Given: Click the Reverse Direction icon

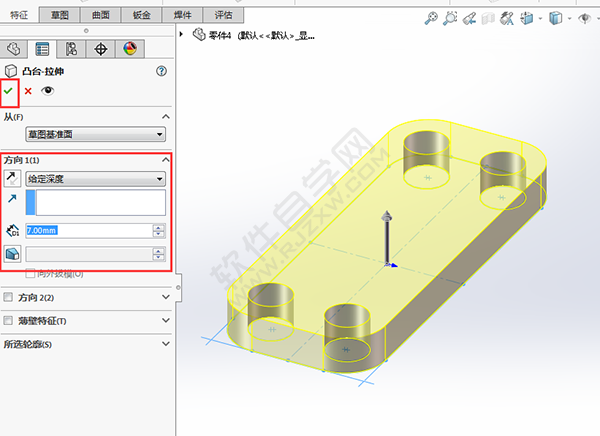Looking at the screenshot, I should click(x=12, y=179).
